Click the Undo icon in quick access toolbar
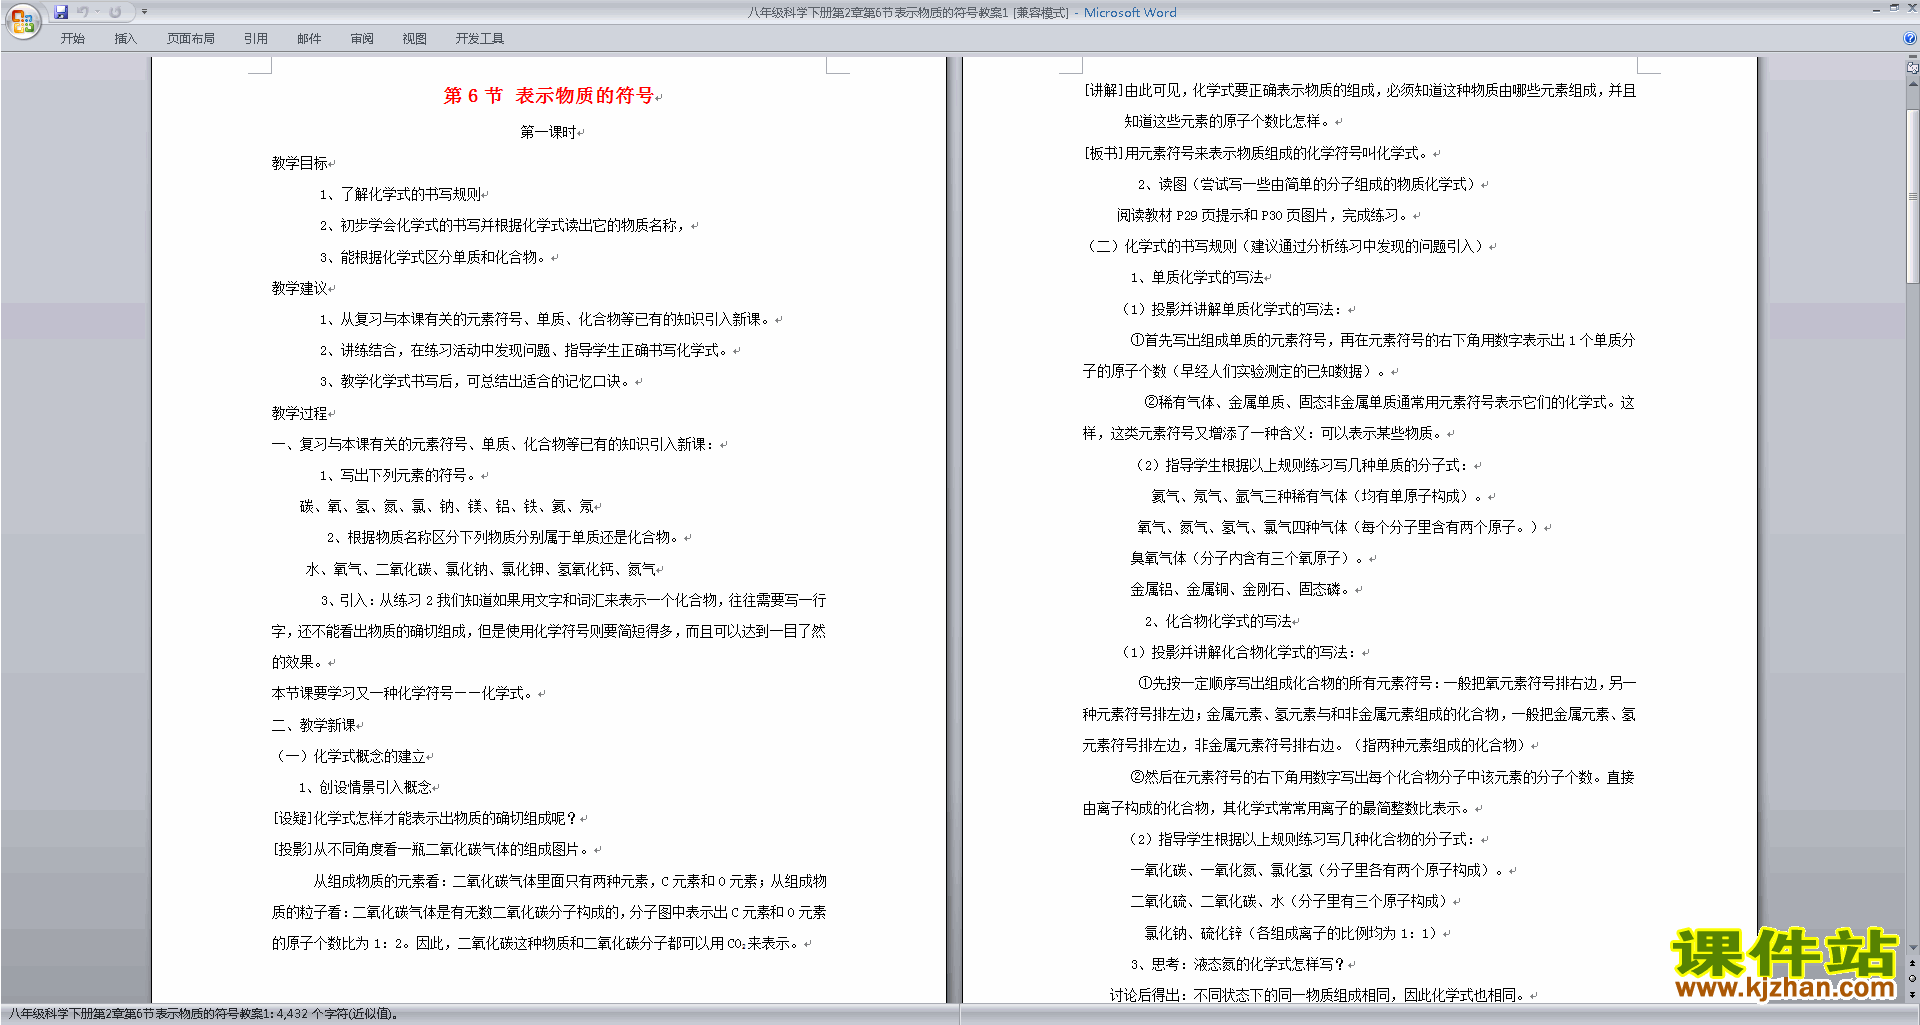Screen dimensions: 1920x1025 83,12
